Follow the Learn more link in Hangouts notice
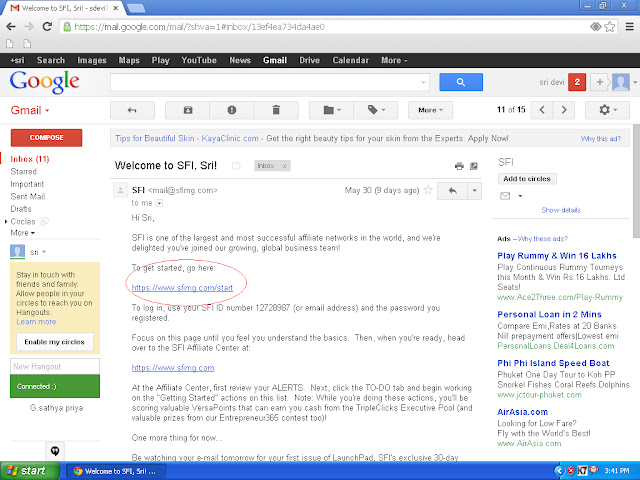640x480 pixels. (36, 322)
